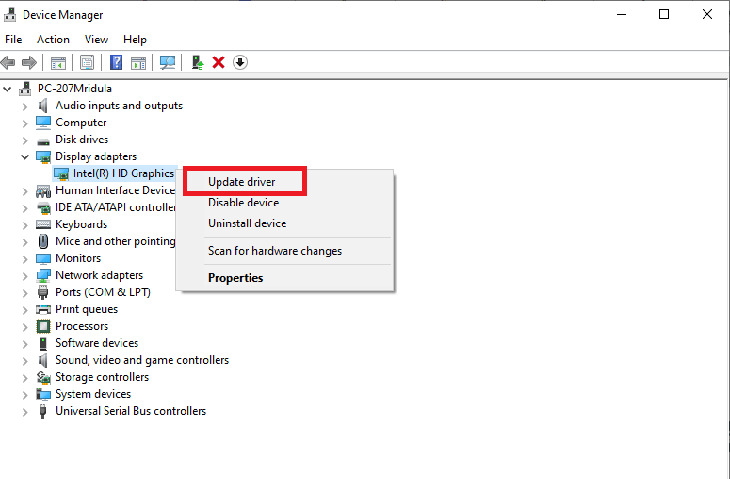Viewport: 730px width, 479px height.
Task: Collapse the Display adapters category
Action: [25, 157]
